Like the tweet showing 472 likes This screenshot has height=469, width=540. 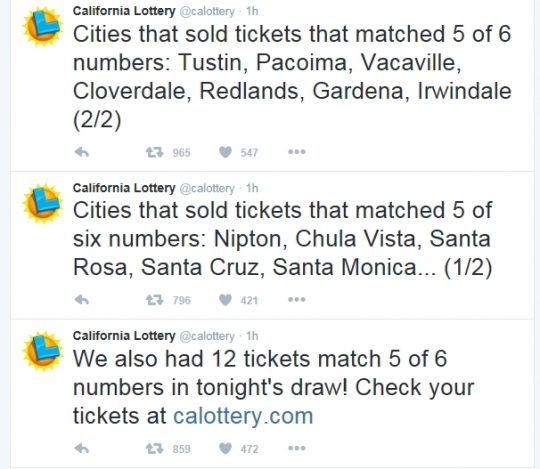(226, 448)
